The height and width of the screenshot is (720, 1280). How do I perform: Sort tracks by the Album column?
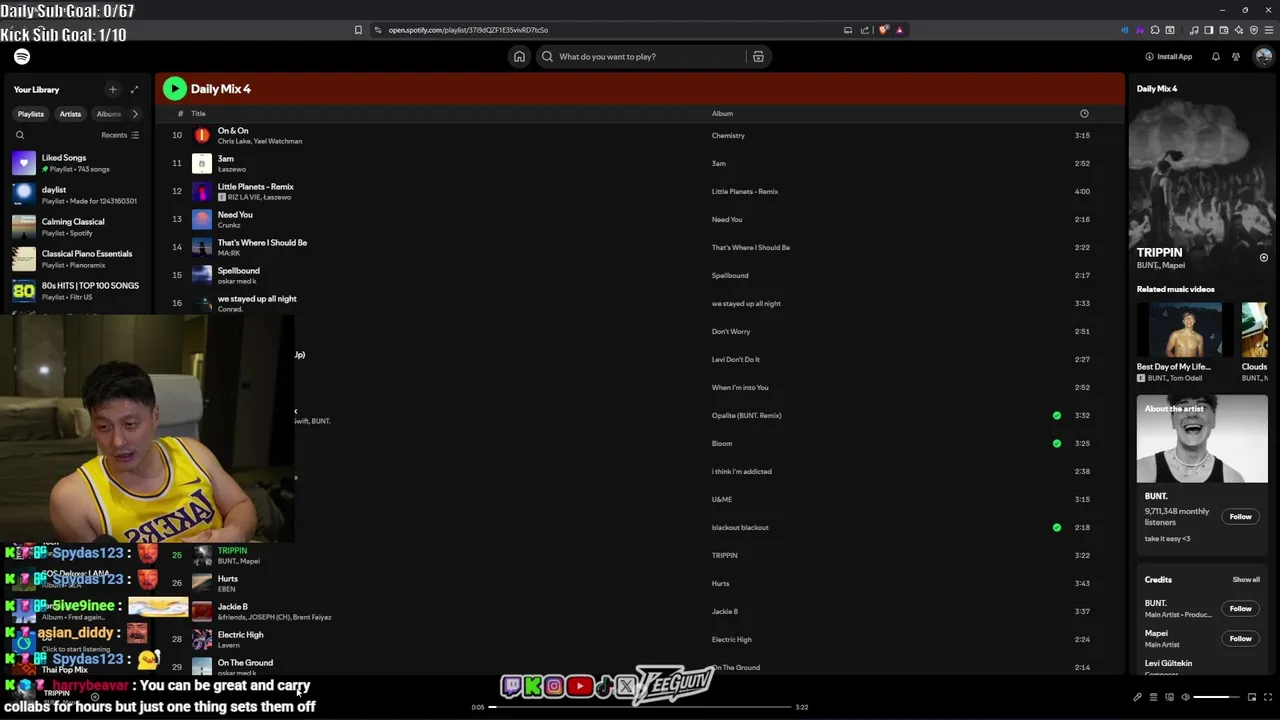pyautogui.click(x=722, y=114)
